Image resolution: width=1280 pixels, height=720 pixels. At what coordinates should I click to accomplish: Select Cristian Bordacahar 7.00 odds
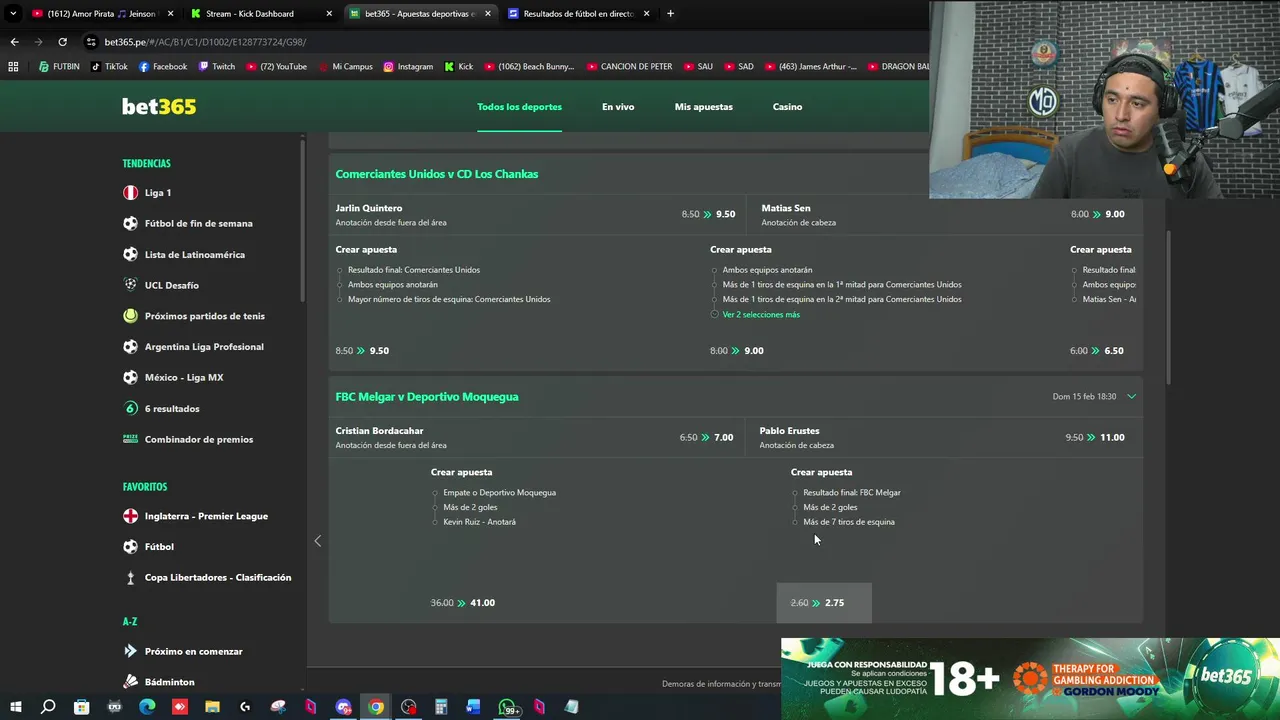(706, 437)
